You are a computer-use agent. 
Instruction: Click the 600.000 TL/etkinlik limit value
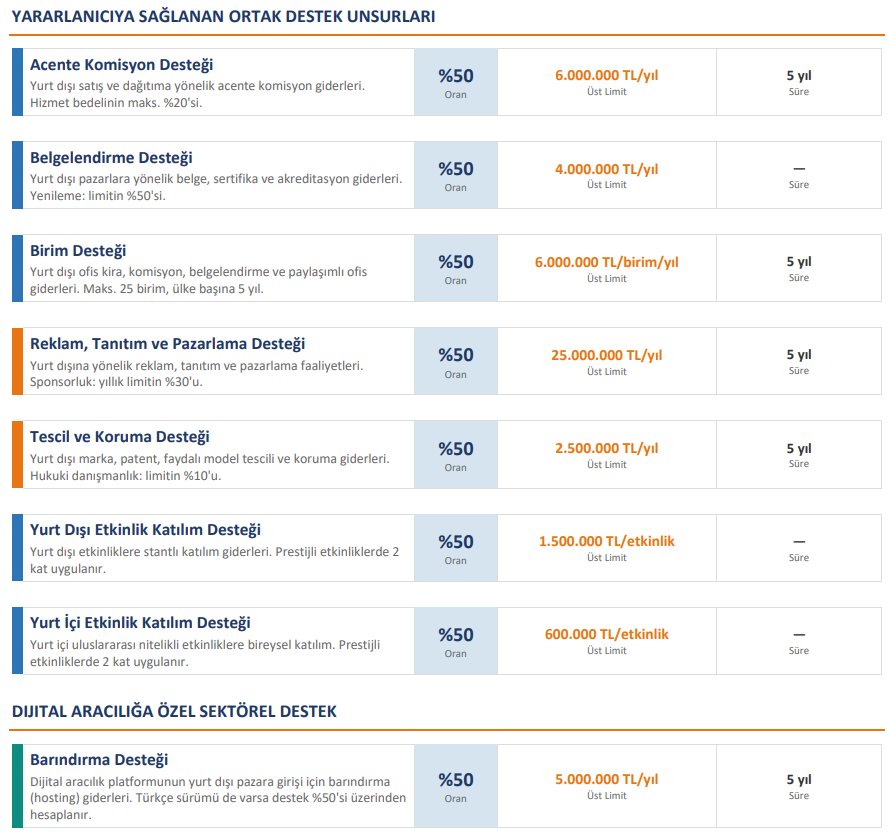click(x=606, y=634)
